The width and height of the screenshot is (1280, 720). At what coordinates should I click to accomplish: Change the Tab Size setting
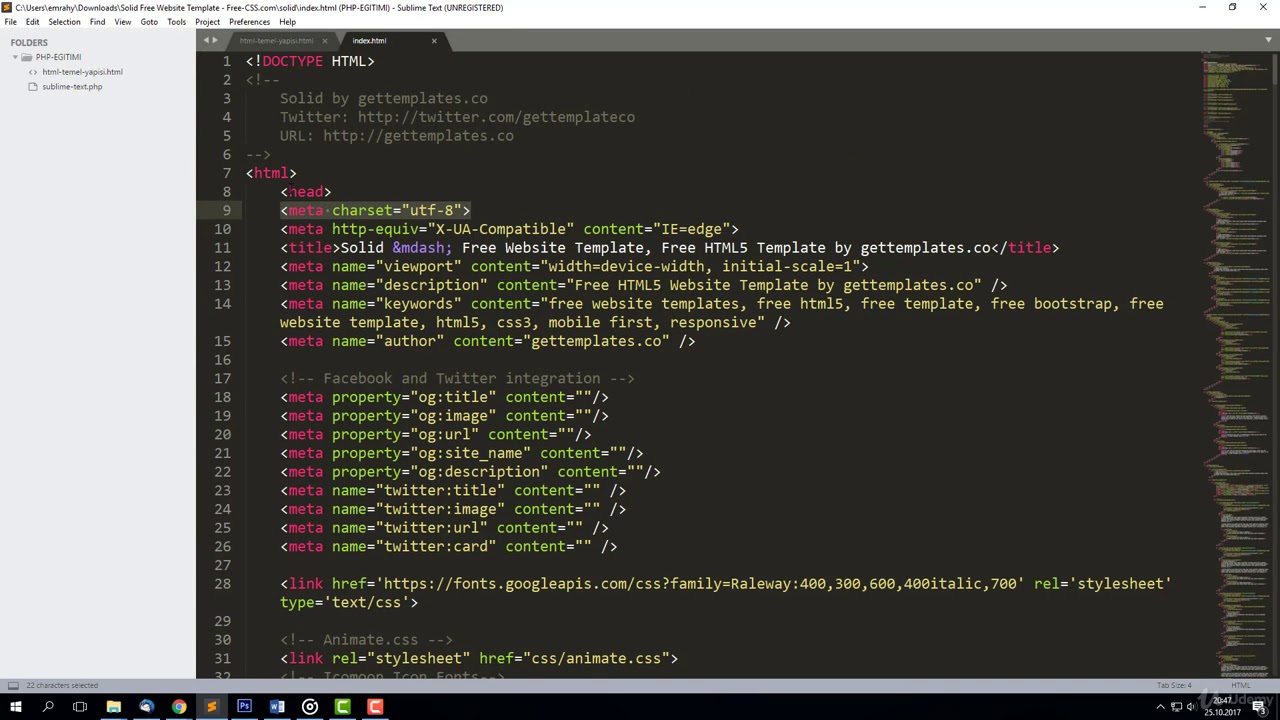point(1174,685)
